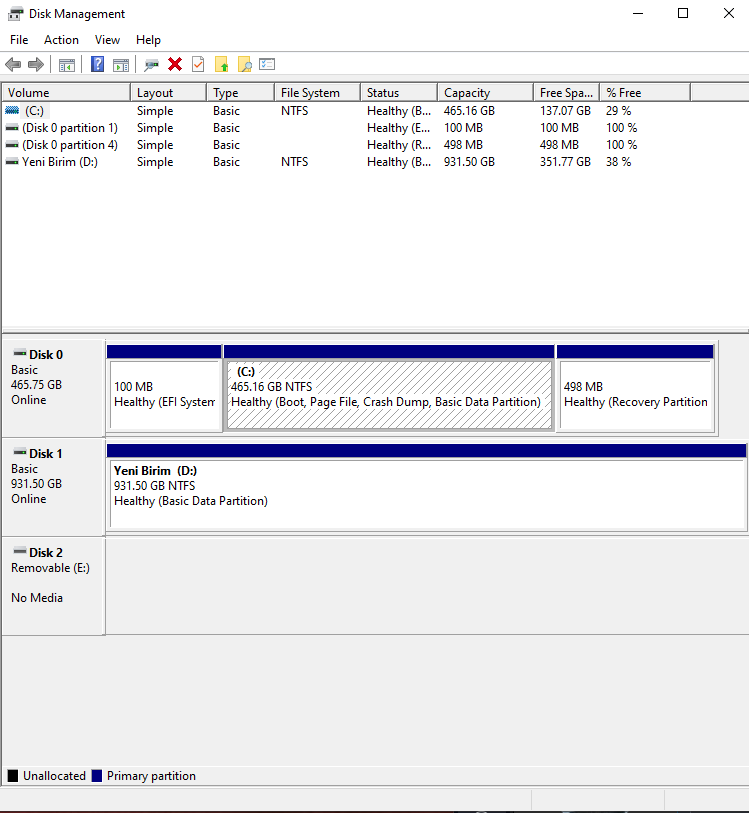Viewport: 749px width, 813px height.
Task: Click the Unallocated black legend swatch
Action: (13, 776)
